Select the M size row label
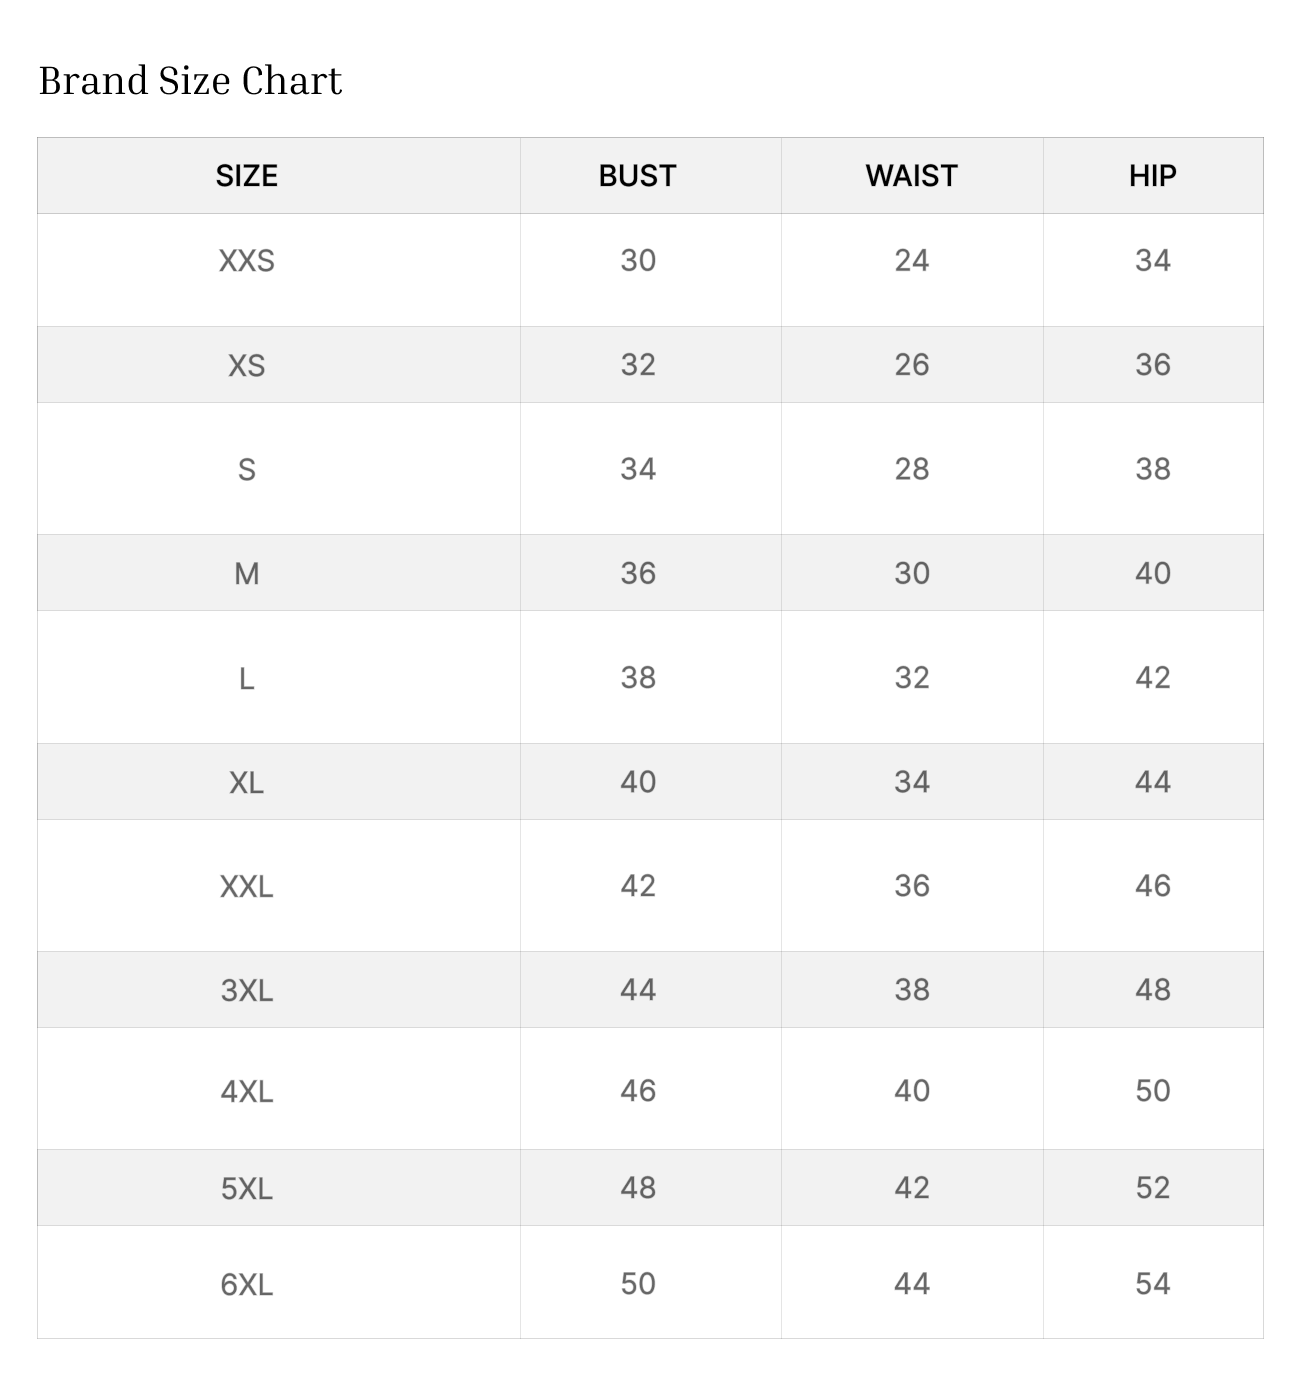 pyautogui.click(x=246, y=573)
